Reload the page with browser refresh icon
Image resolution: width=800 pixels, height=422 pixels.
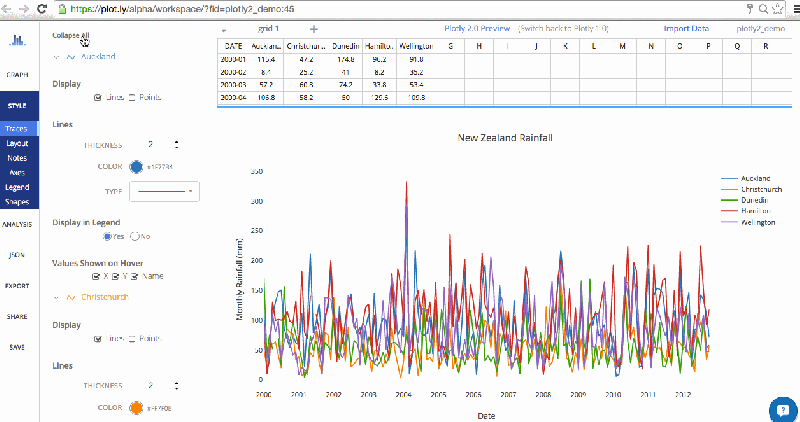(x=42, y=9)
